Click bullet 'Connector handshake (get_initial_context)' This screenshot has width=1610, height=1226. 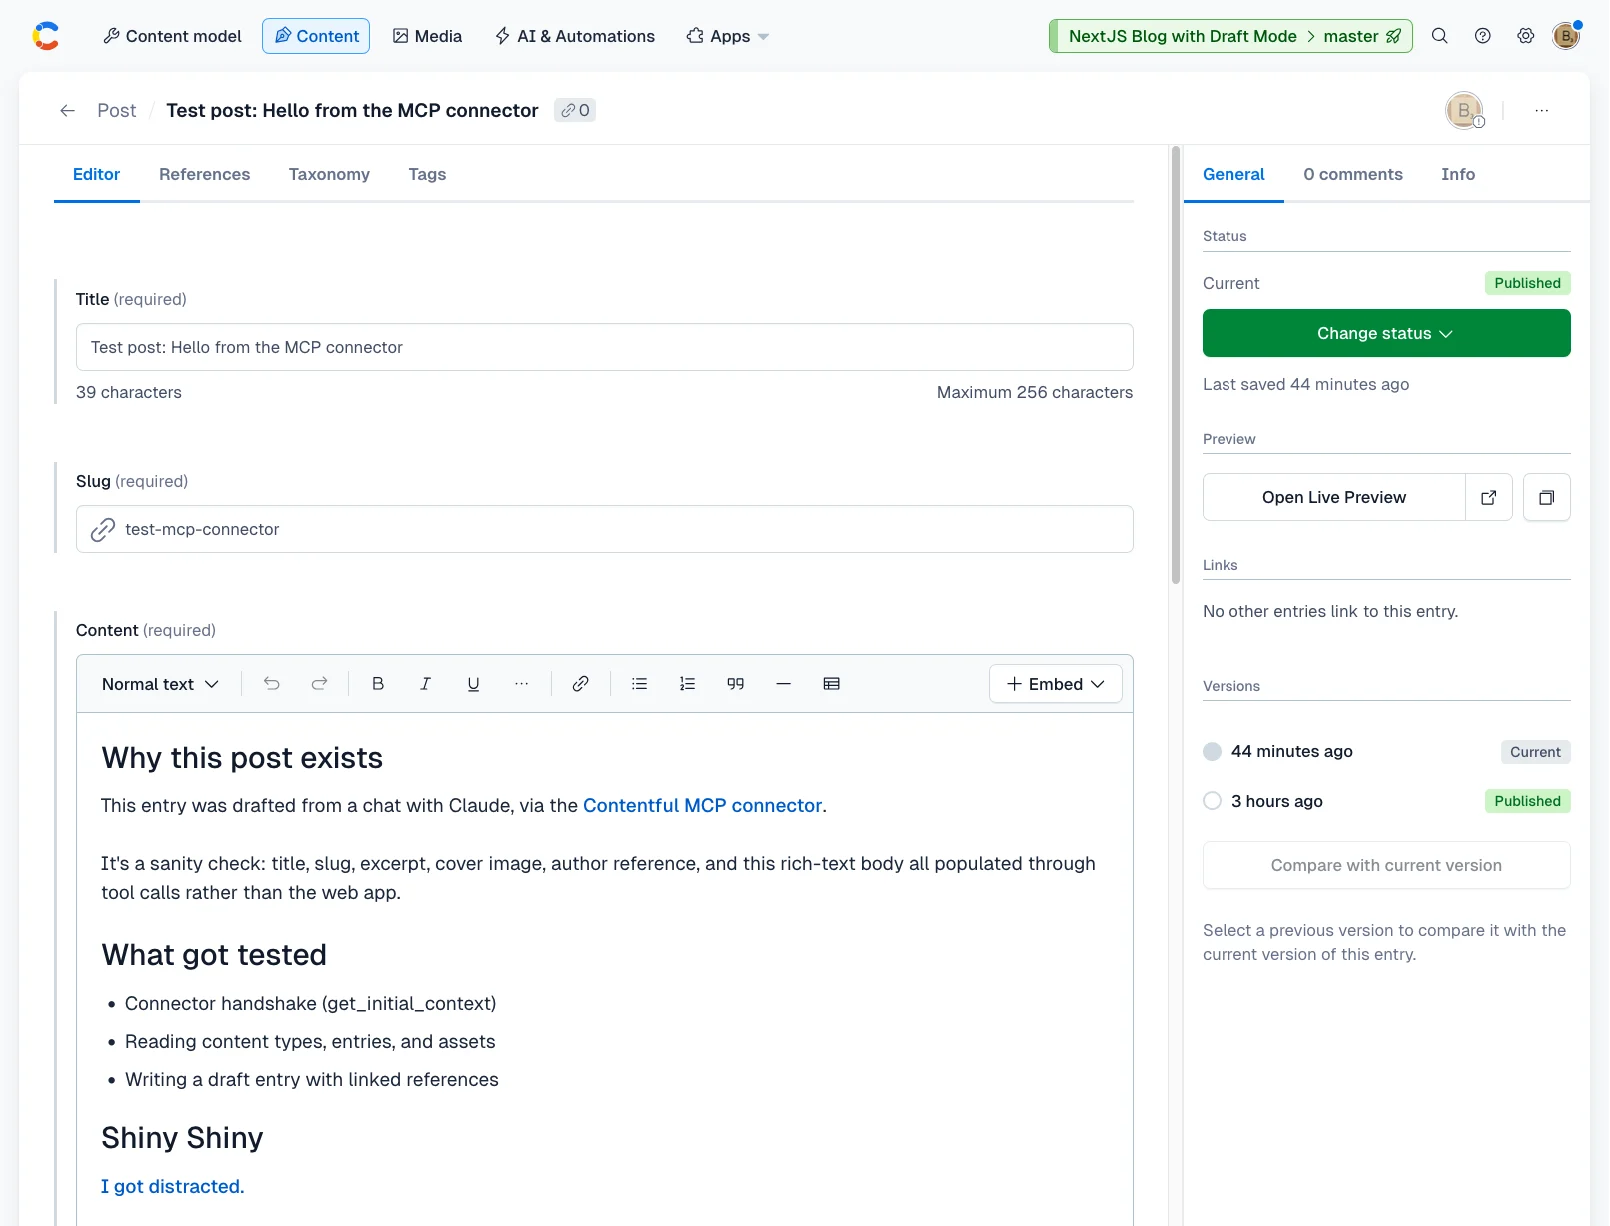[x=310, y=1003]
